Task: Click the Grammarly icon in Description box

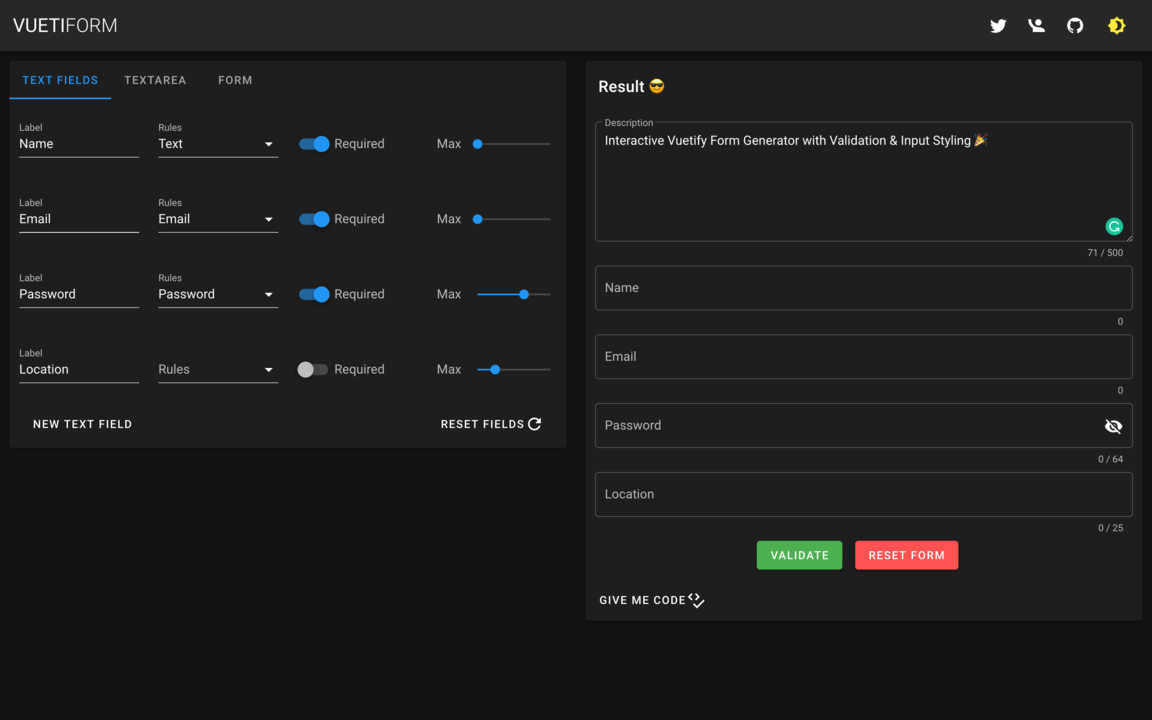Action: (x=1113, y=226)
